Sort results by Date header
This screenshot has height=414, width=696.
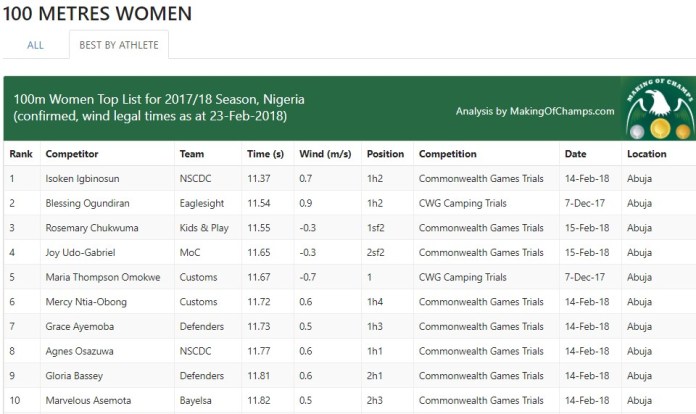click(x=575, y=154)
